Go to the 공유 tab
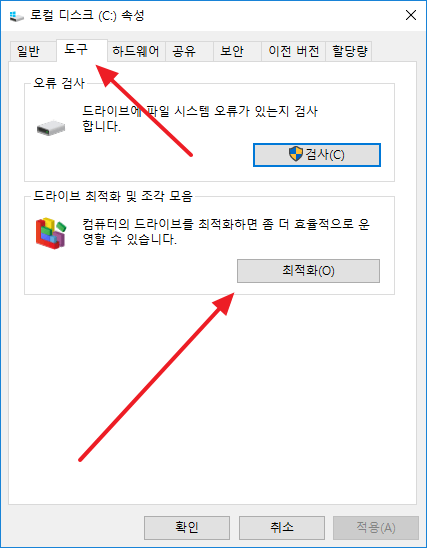The width and height of the screenshot is (427, 548). [x=189, y=51]
